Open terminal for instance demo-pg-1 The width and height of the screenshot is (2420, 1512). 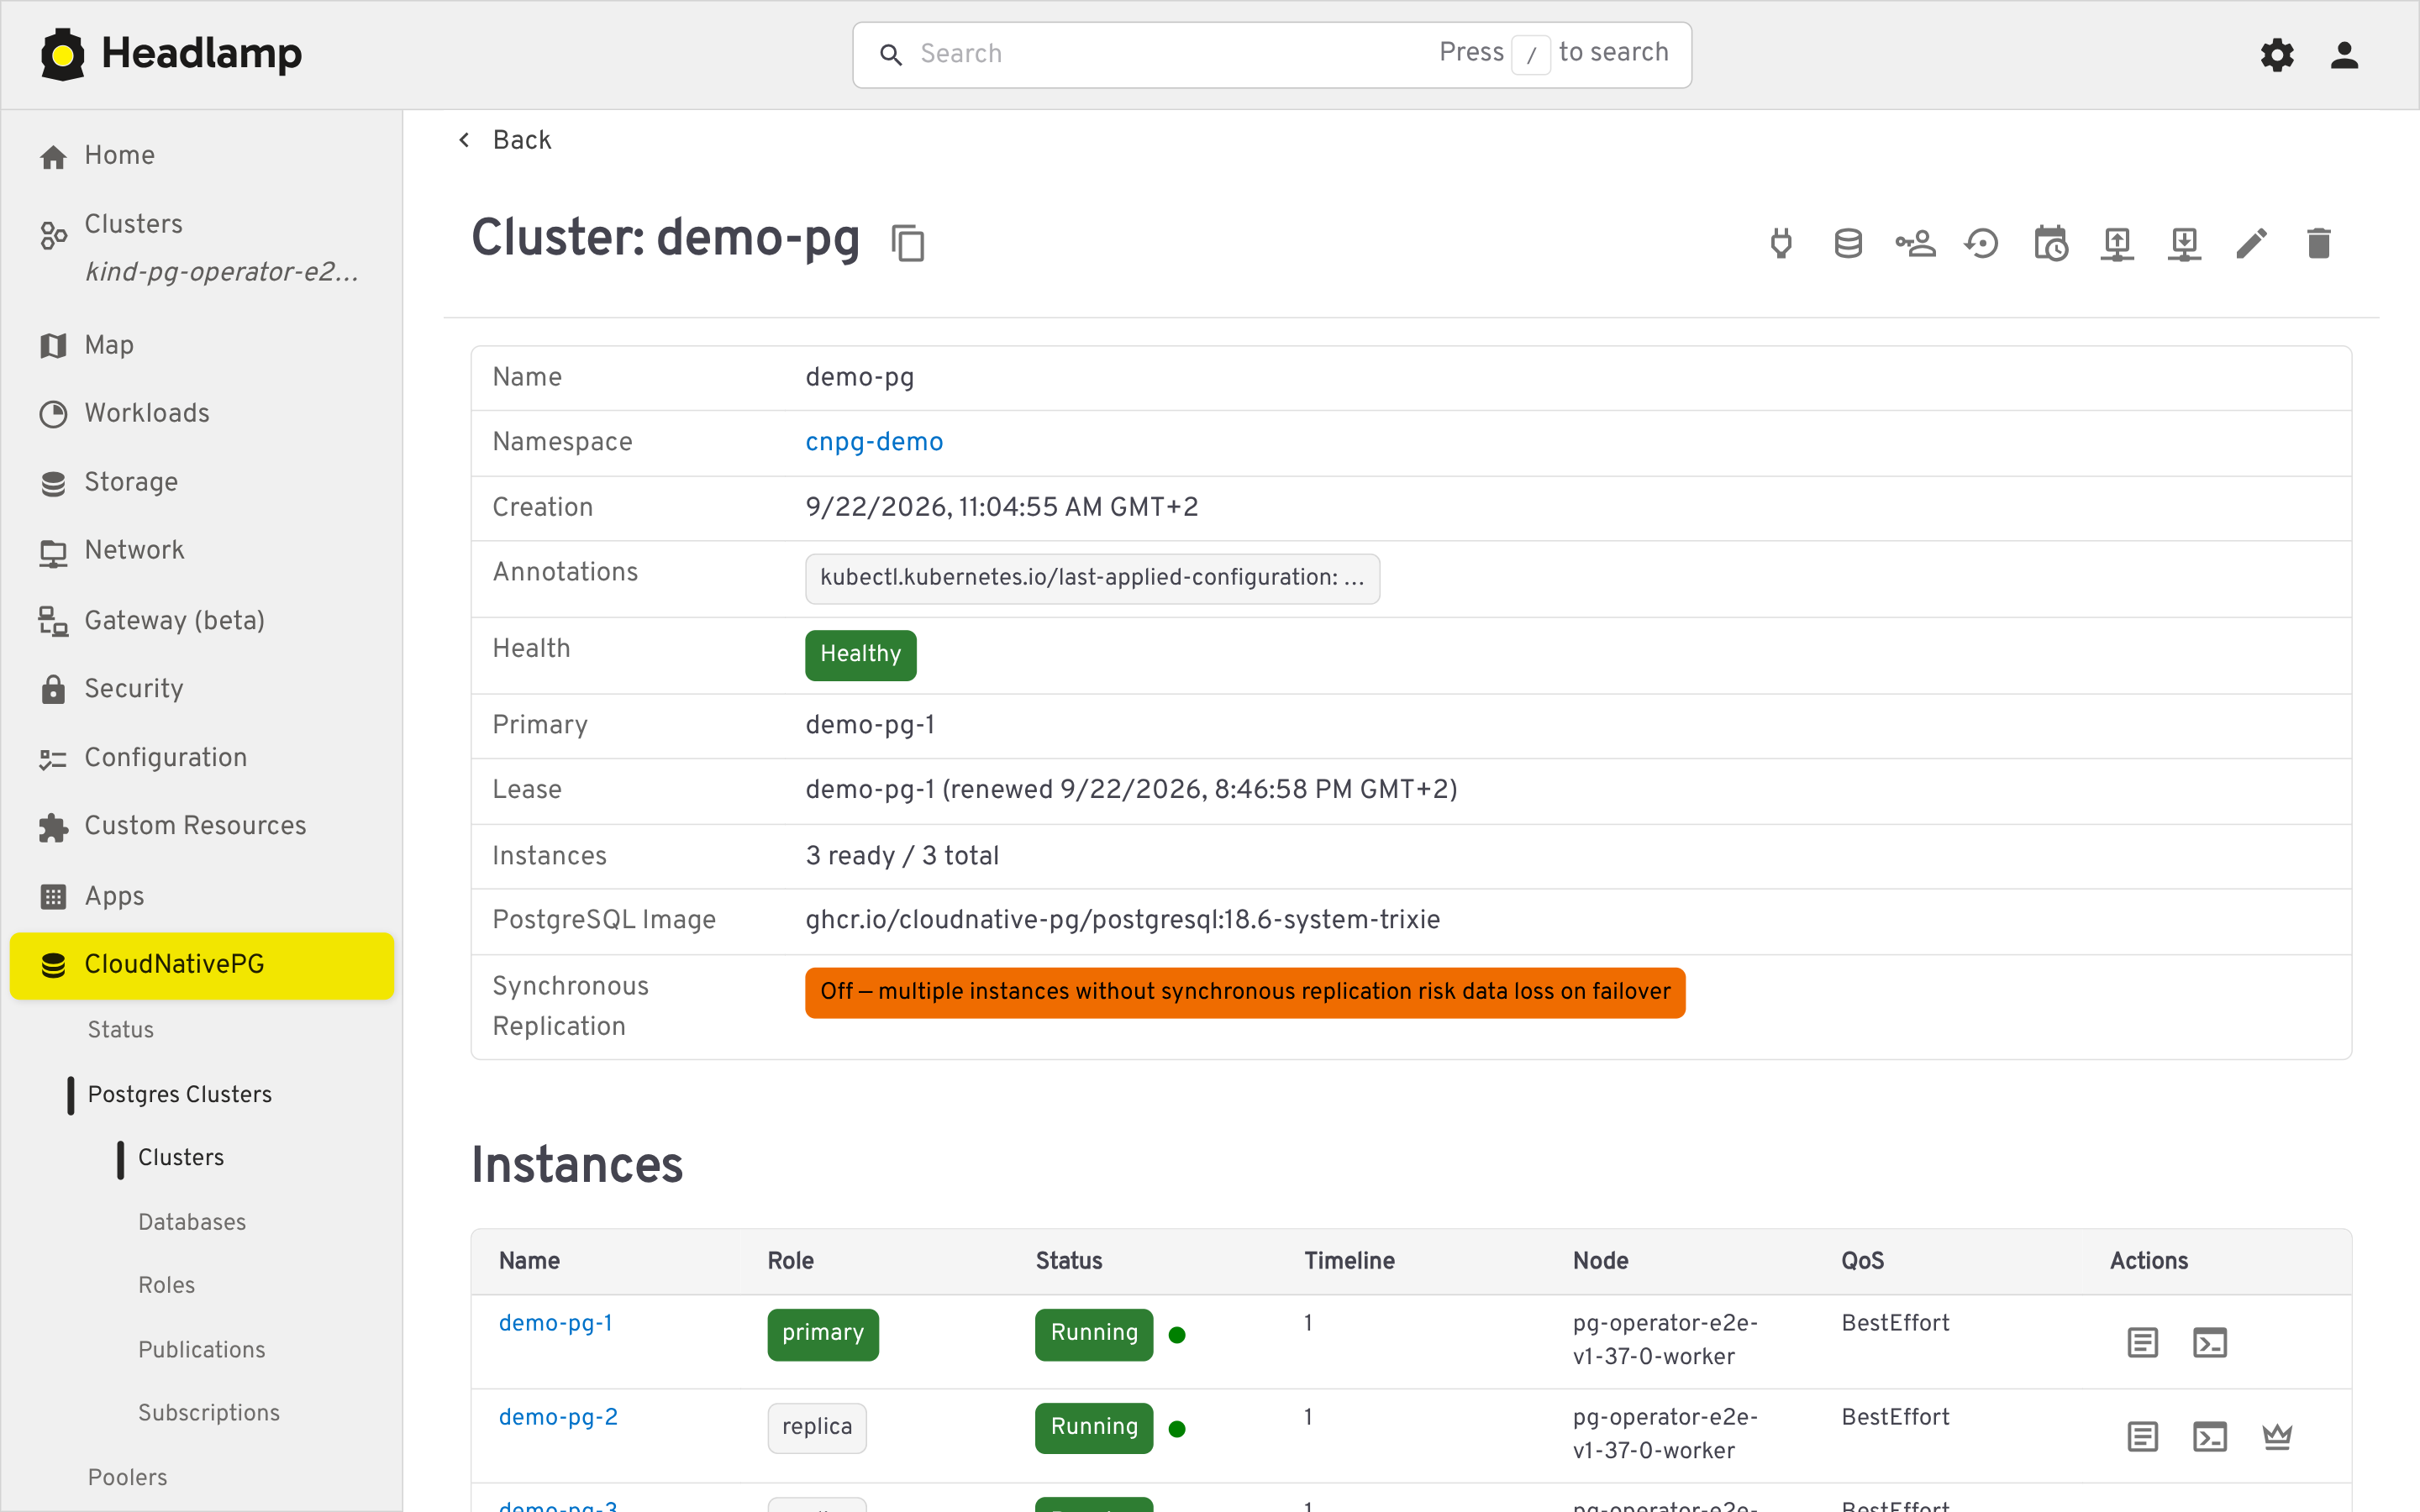point(2210,1342)
